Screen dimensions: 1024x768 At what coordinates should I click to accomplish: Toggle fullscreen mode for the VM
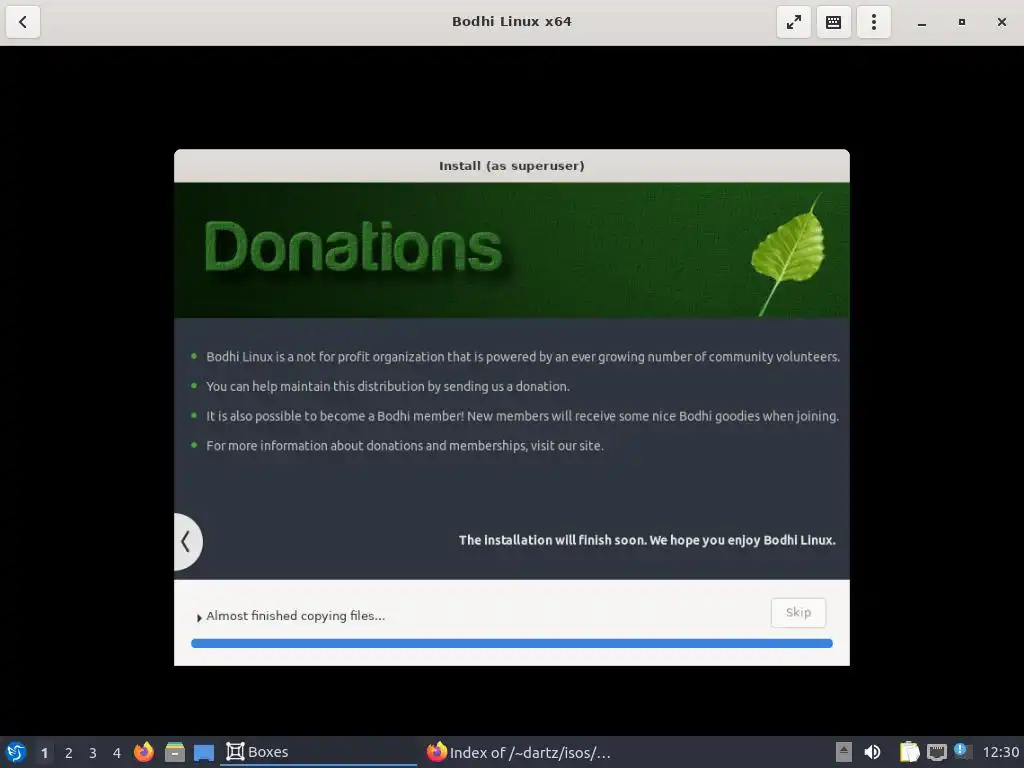793,22
